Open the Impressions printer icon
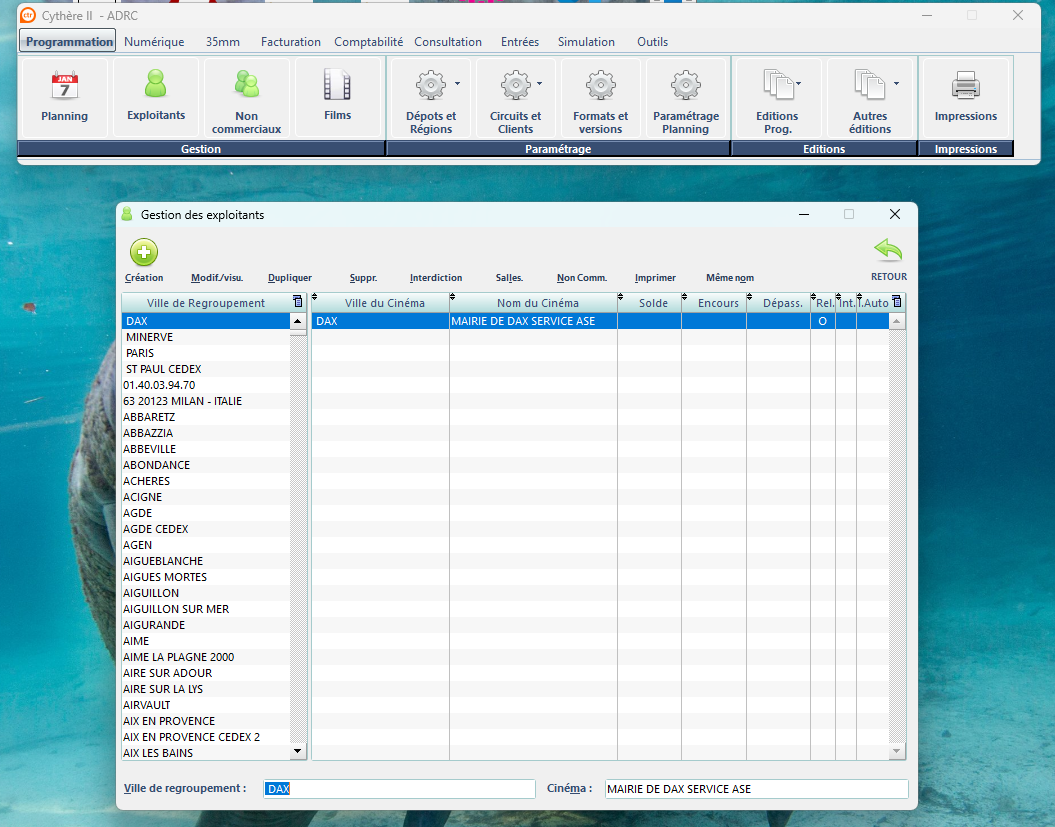 tap(965, 87)
